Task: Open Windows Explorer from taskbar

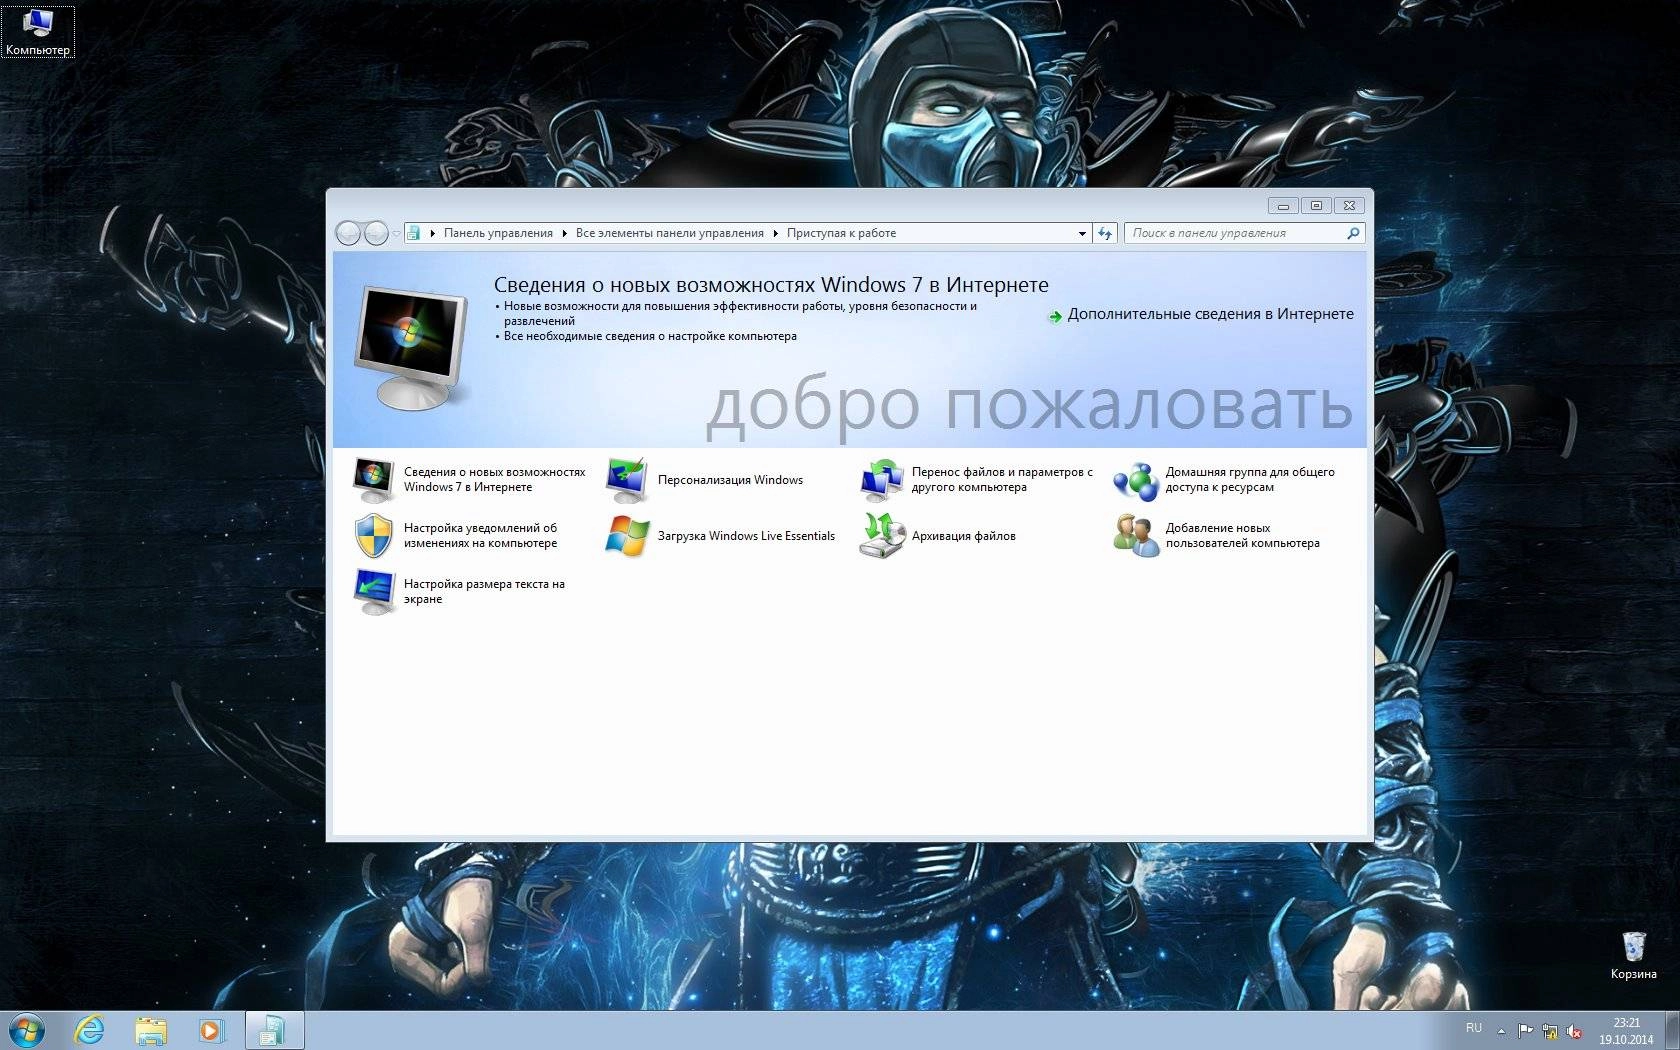Action: point(151,1030)
